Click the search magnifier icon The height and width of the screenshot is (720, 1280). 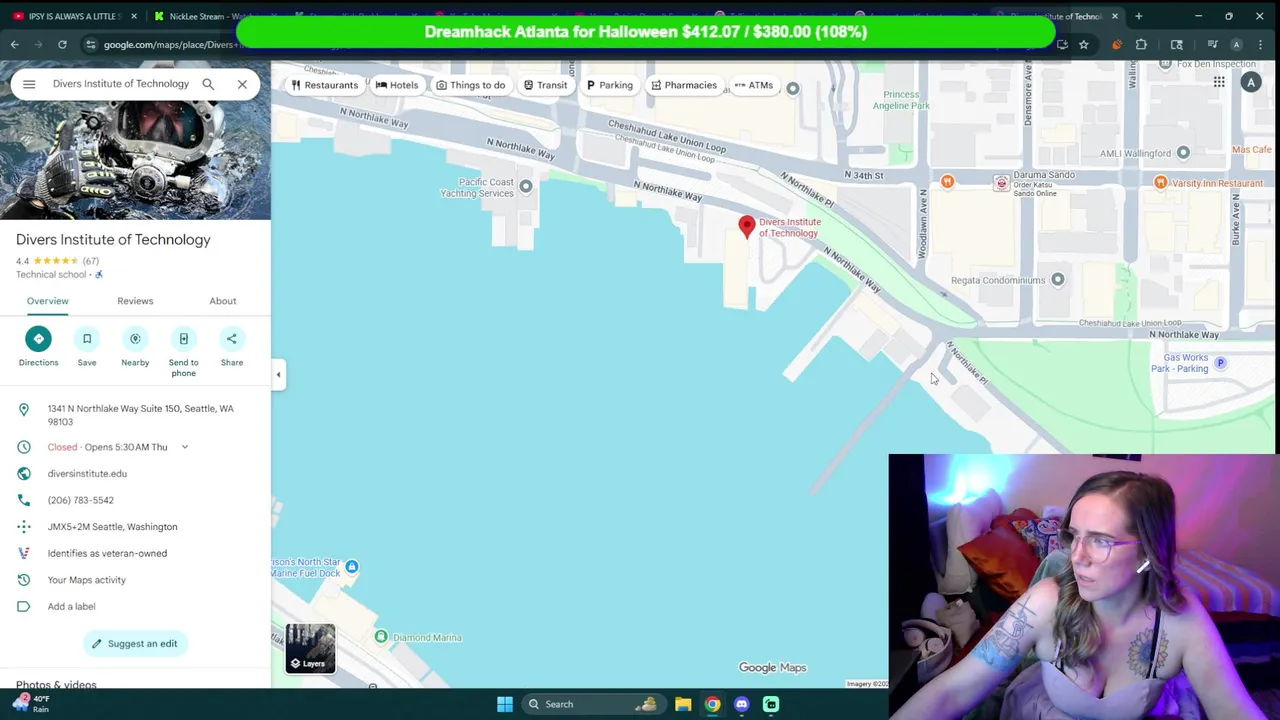coord(208,84)
